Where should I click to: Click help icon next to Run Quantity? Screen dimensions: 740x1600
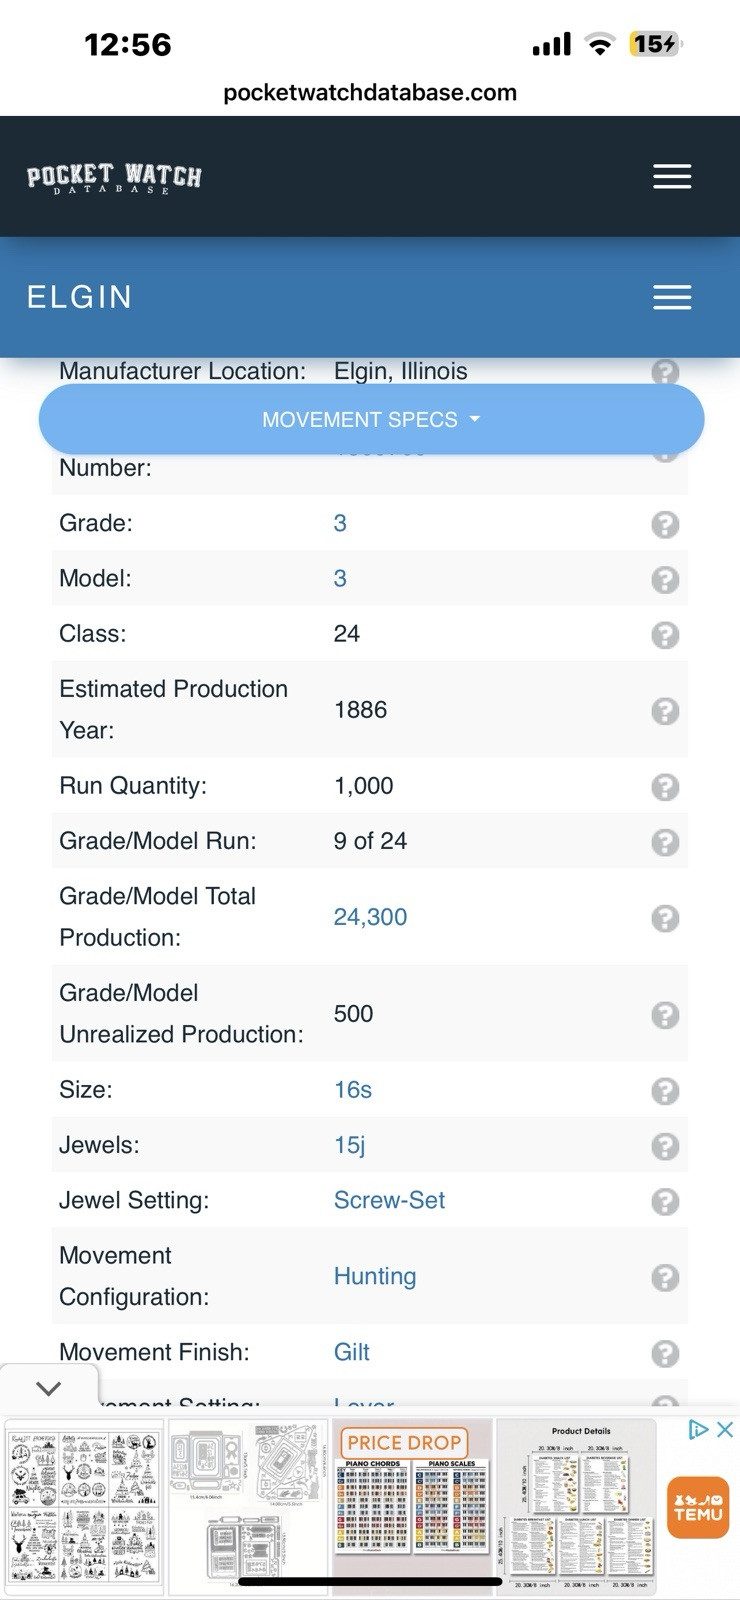(665, 787)
